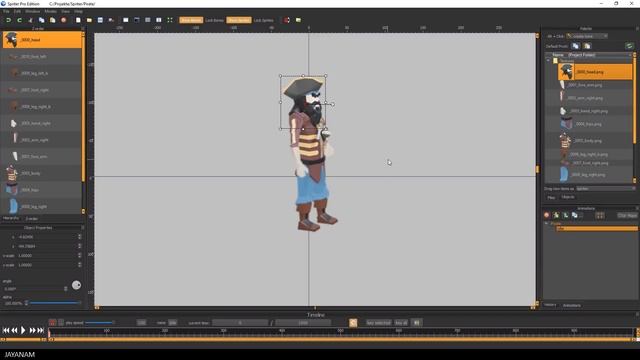Switch to the Objects tab in Palette
The width and height of the screenshot is (640, 360).
[568, 197]
